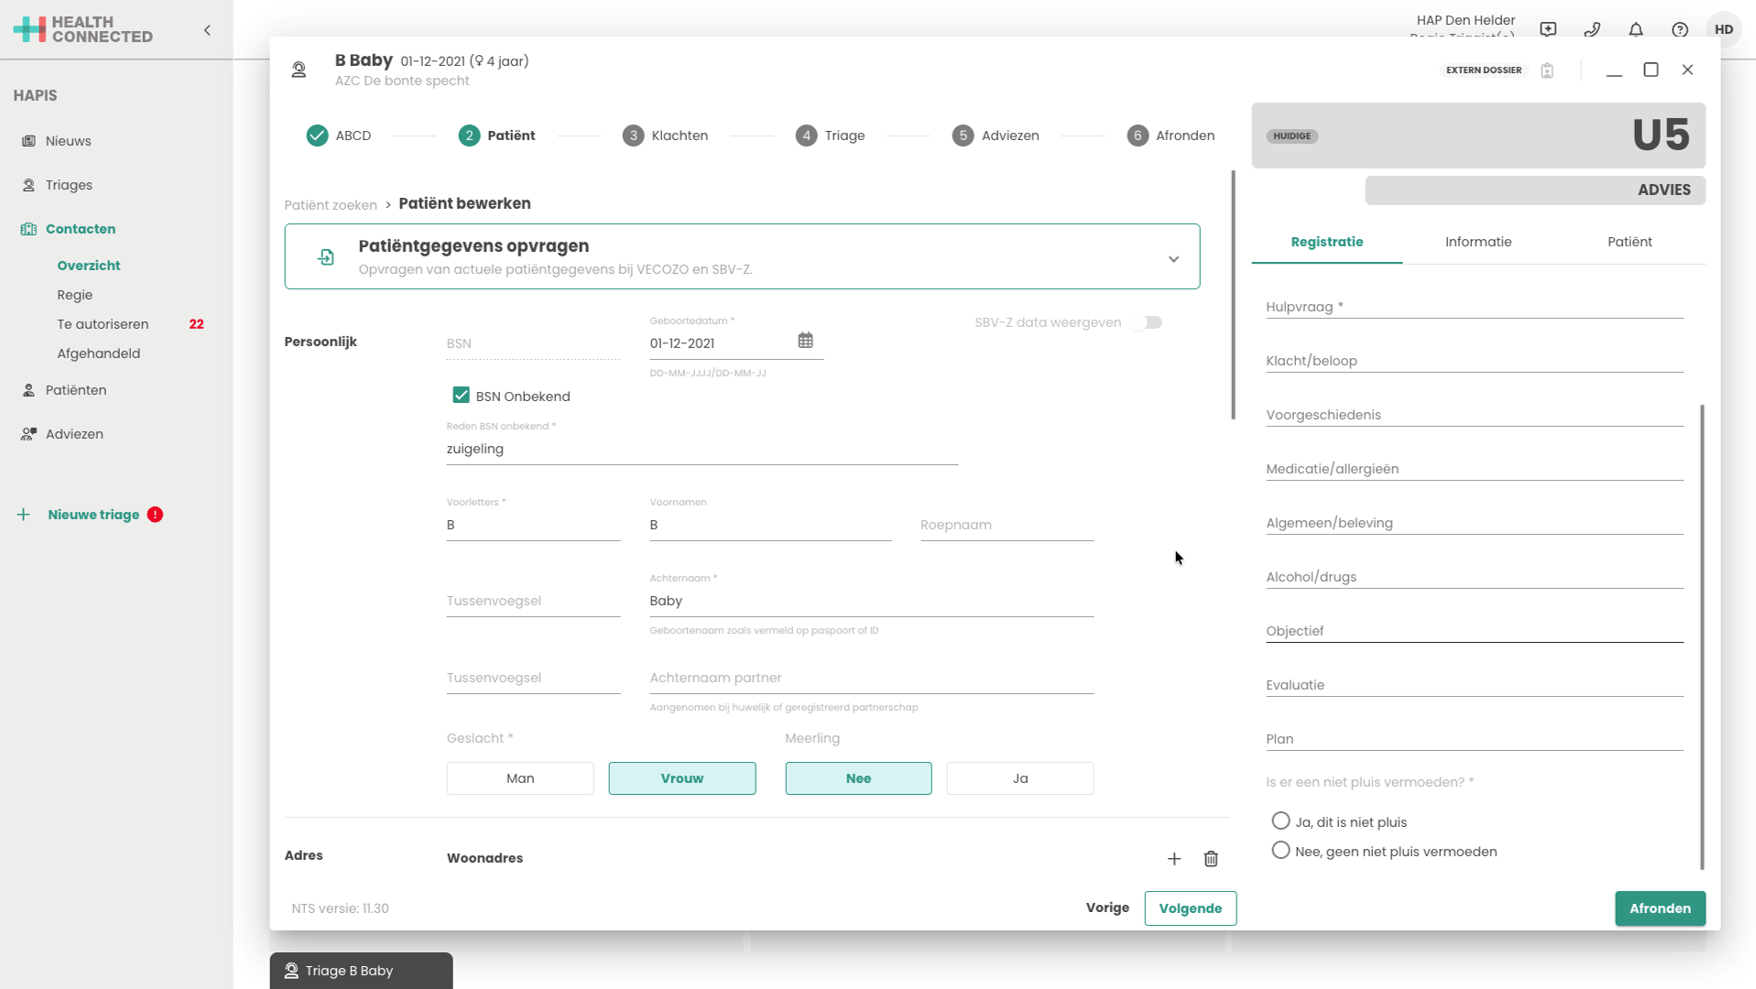Click the phone icon in top bar
Viewport: 1756px width, 989px height.
1592,30
